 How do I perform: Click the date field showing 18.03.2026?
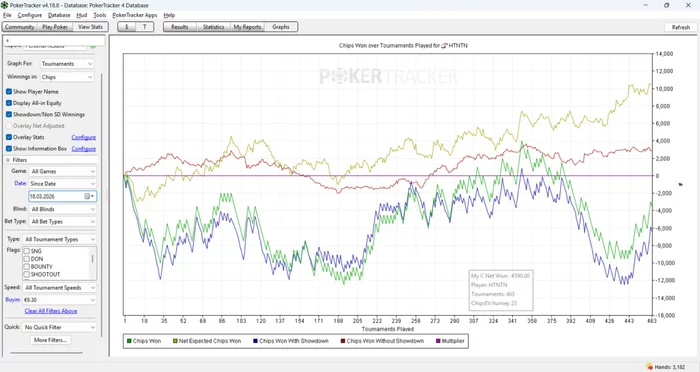click(56, 196)
